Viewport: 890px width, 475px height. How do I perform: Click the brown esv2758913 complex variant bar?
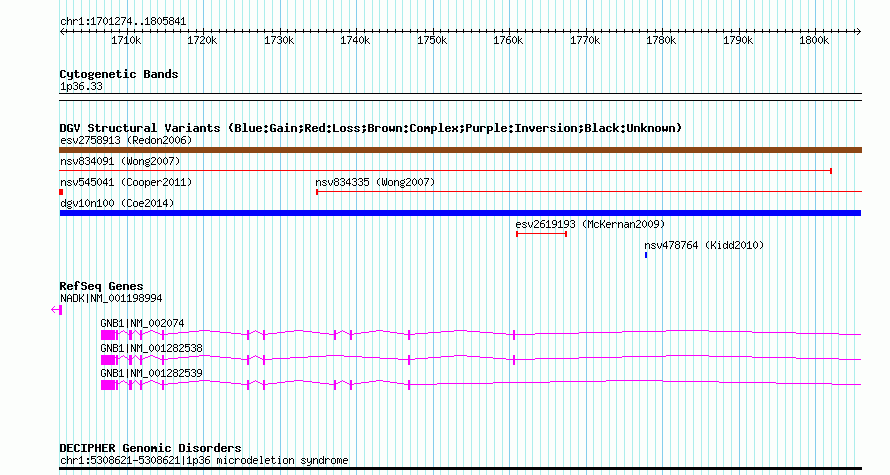coord(460,150)
